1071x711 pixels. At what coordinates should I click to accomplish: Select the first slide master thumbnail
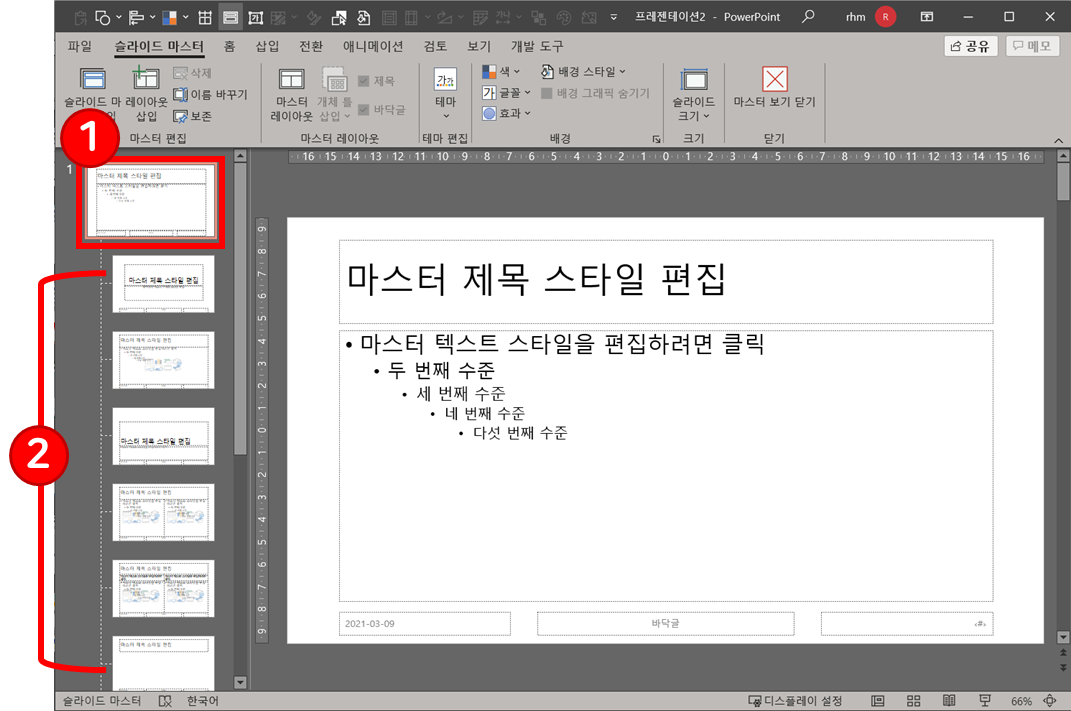(x=150, y=200)
